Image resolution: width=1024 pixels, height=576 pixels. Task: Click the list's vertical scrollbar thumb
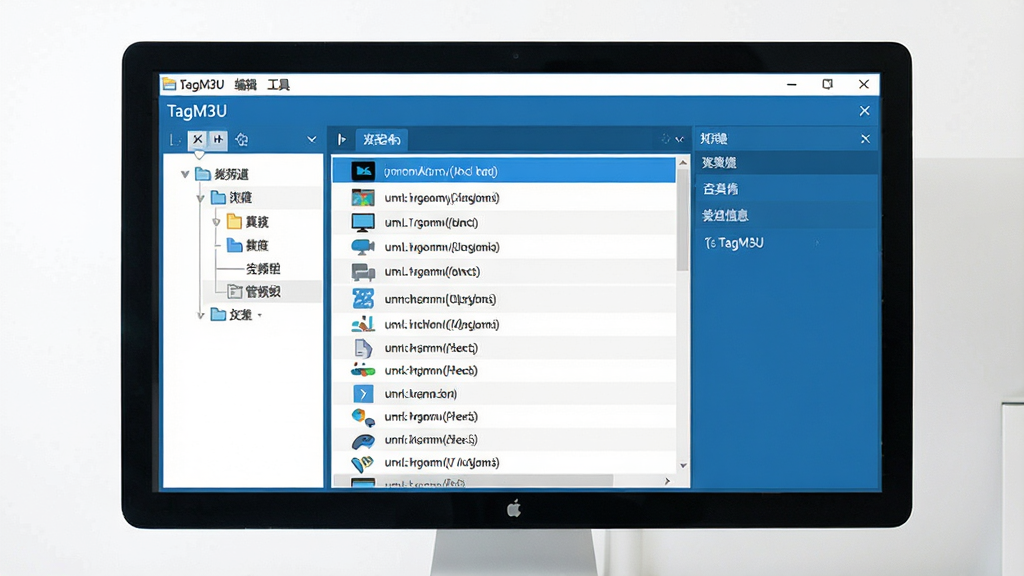[x=683, y=220]
